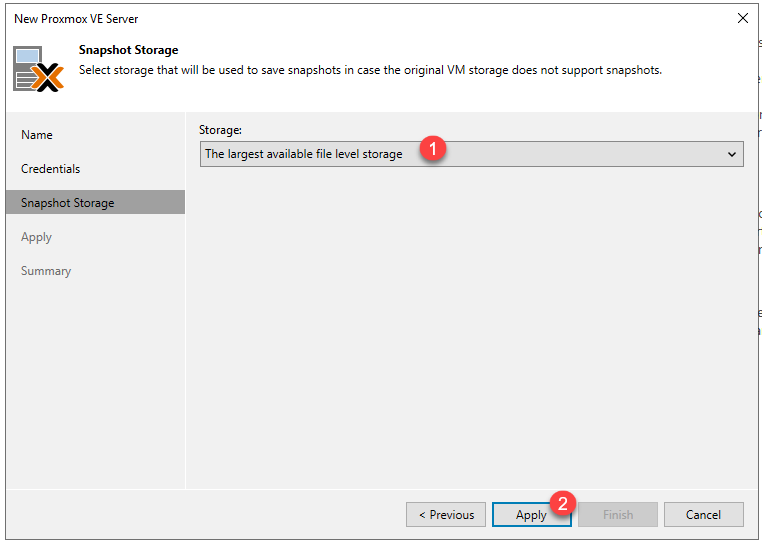
Task: Select the Summary step in sidebar
Action: coord(46,271)
